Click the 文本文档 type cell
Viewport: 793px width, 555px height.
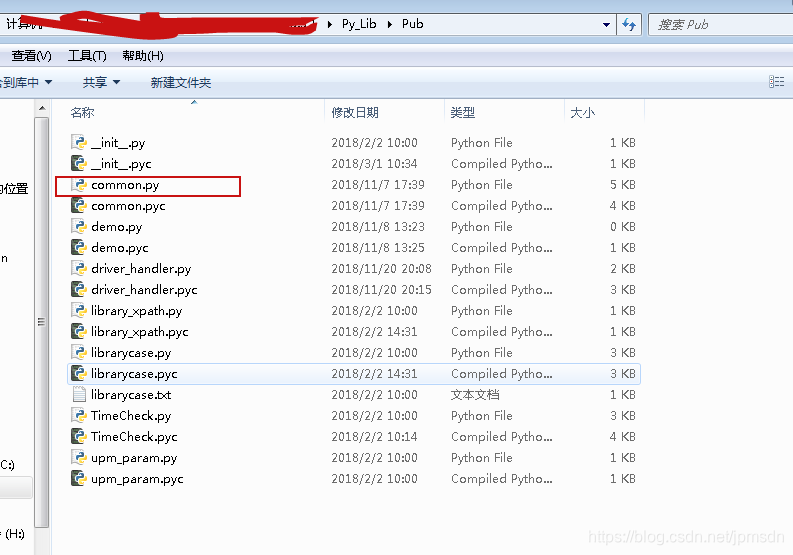coord(475,395)
